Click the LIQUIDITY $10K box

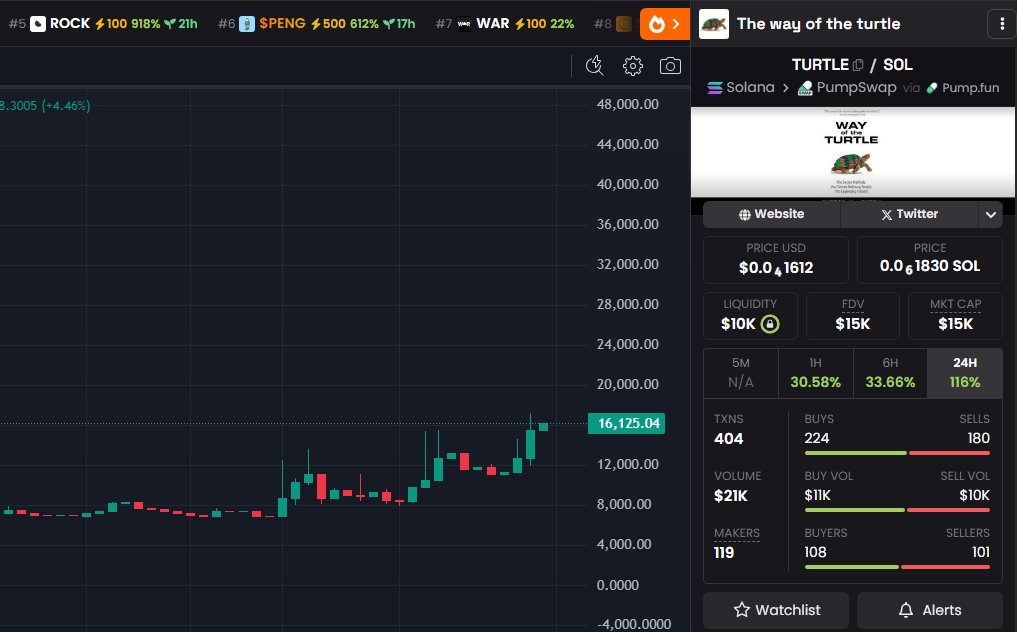[750, 315]
